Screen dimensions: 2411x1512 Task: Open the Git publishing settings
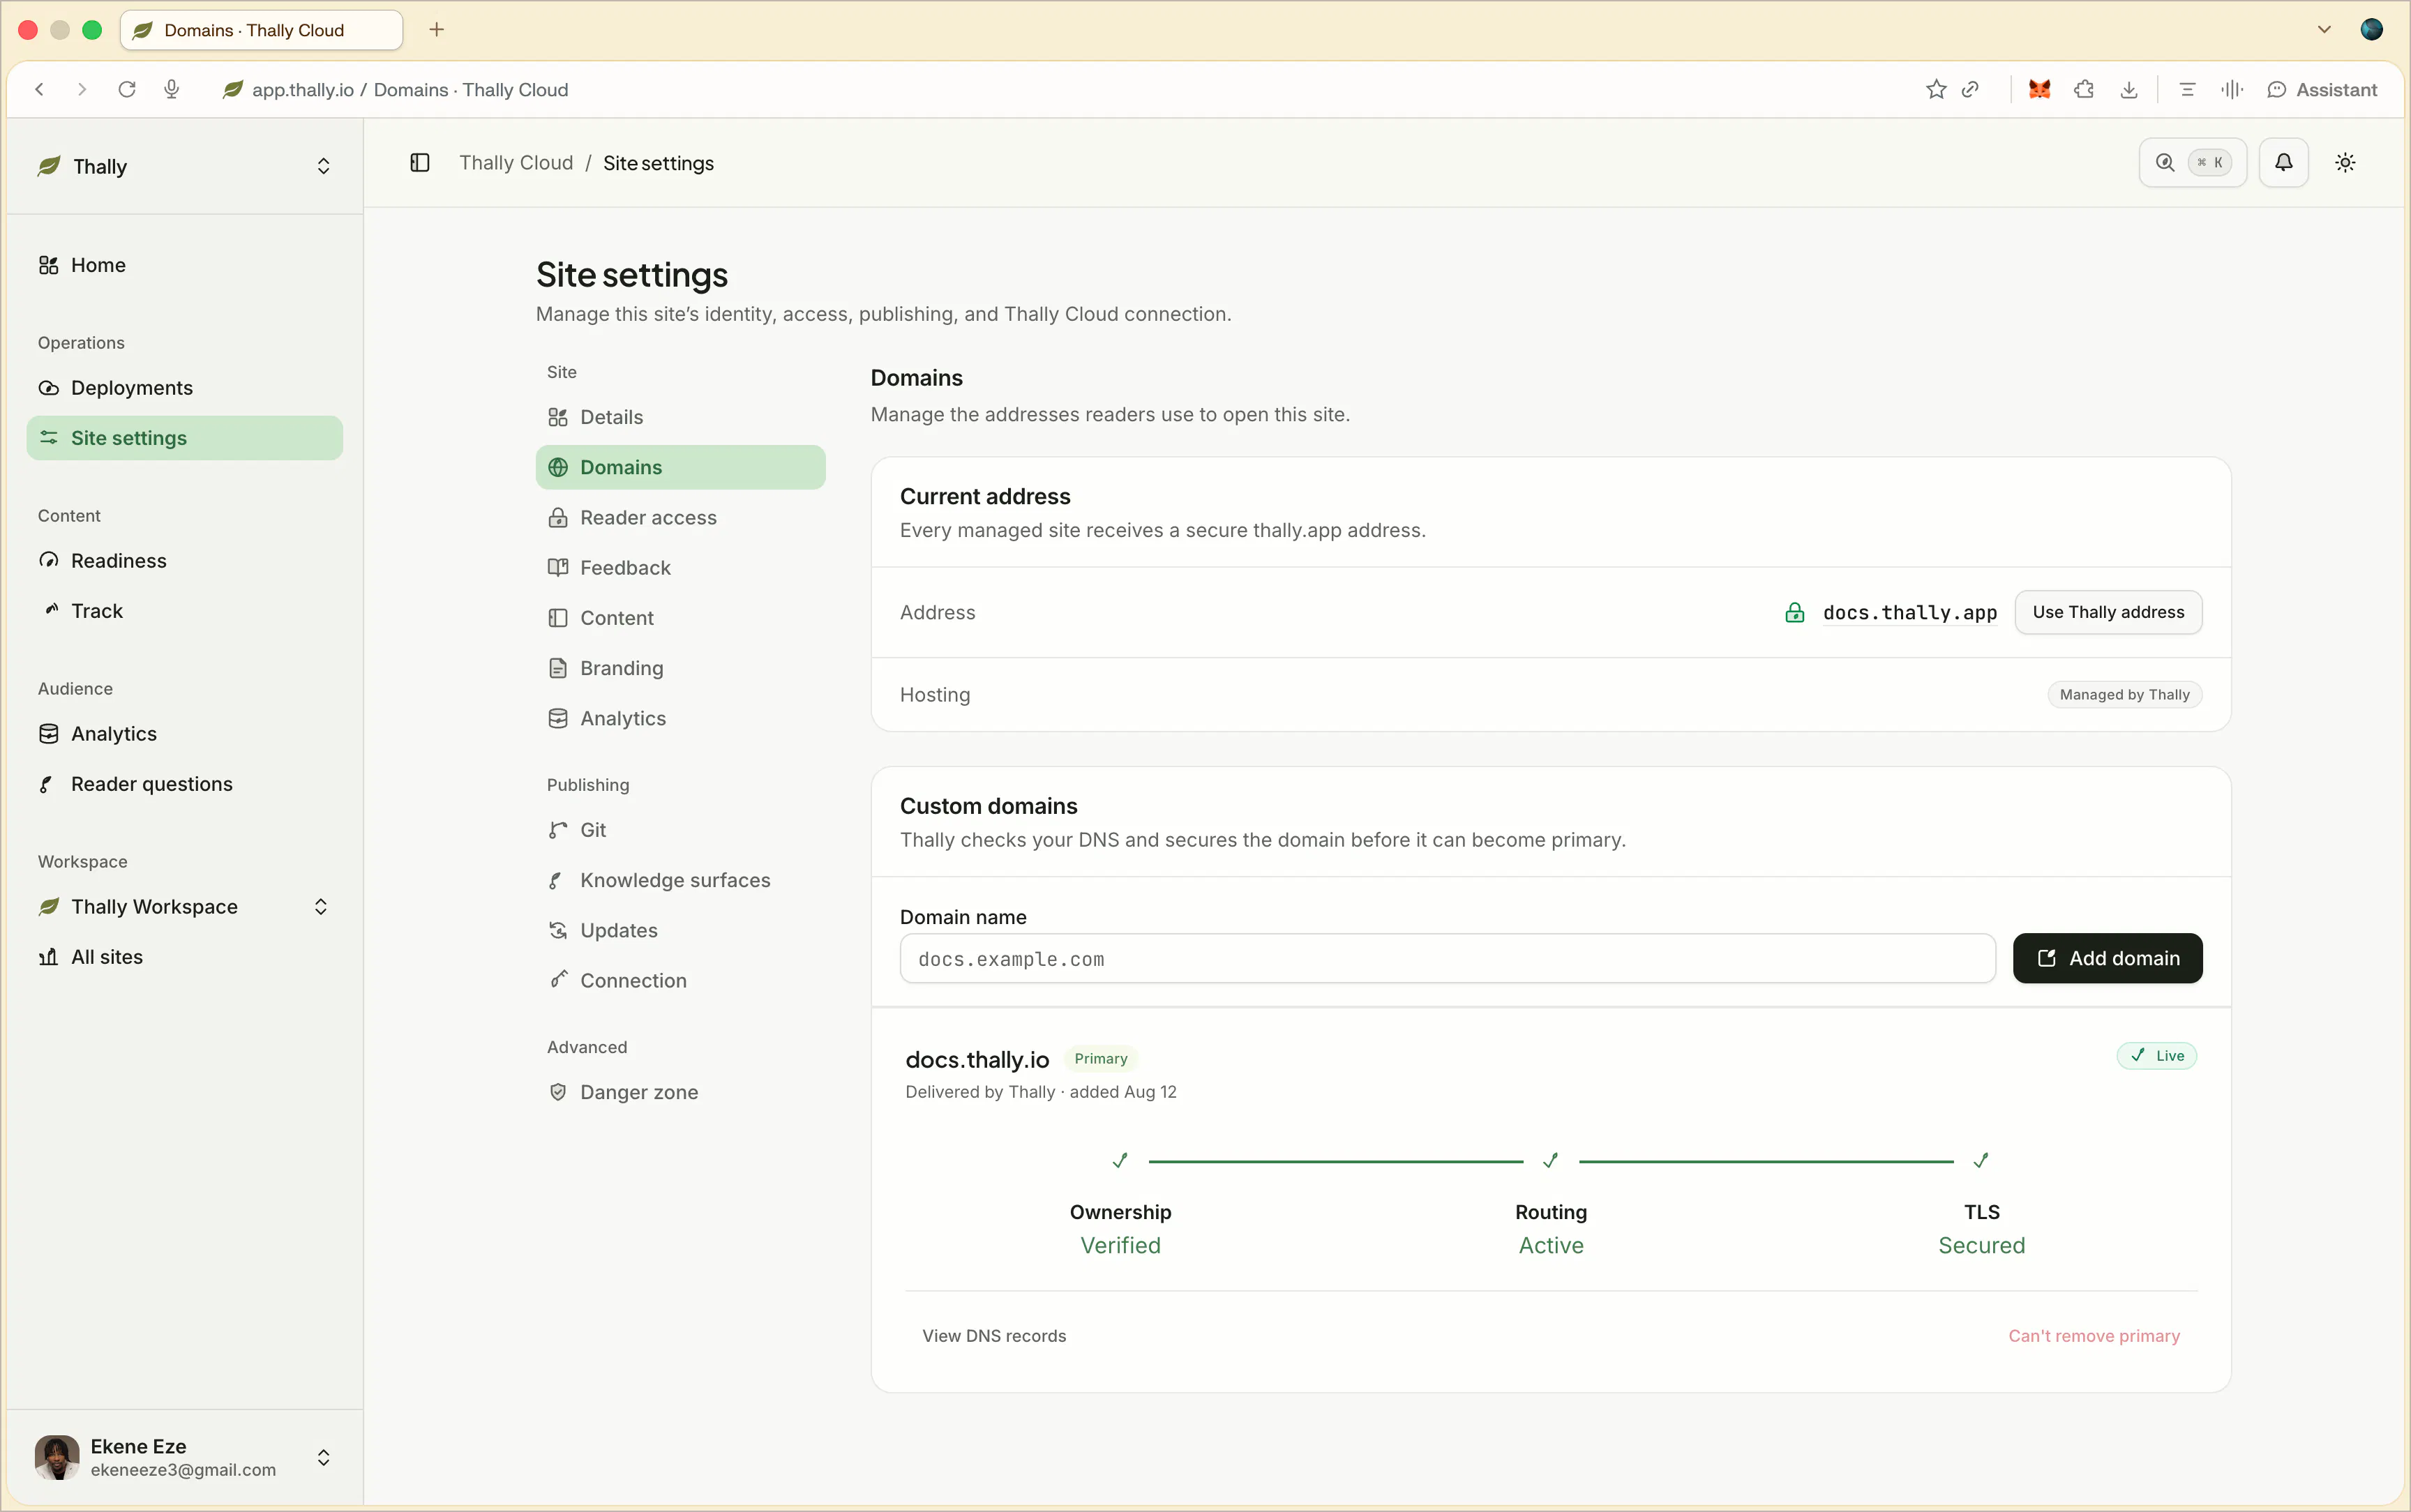click(x=681, y=830)
